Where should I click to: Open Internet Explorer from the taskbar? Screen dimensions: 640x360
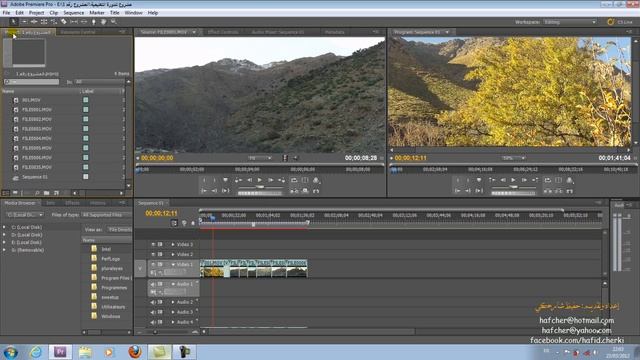coord(36,351)
